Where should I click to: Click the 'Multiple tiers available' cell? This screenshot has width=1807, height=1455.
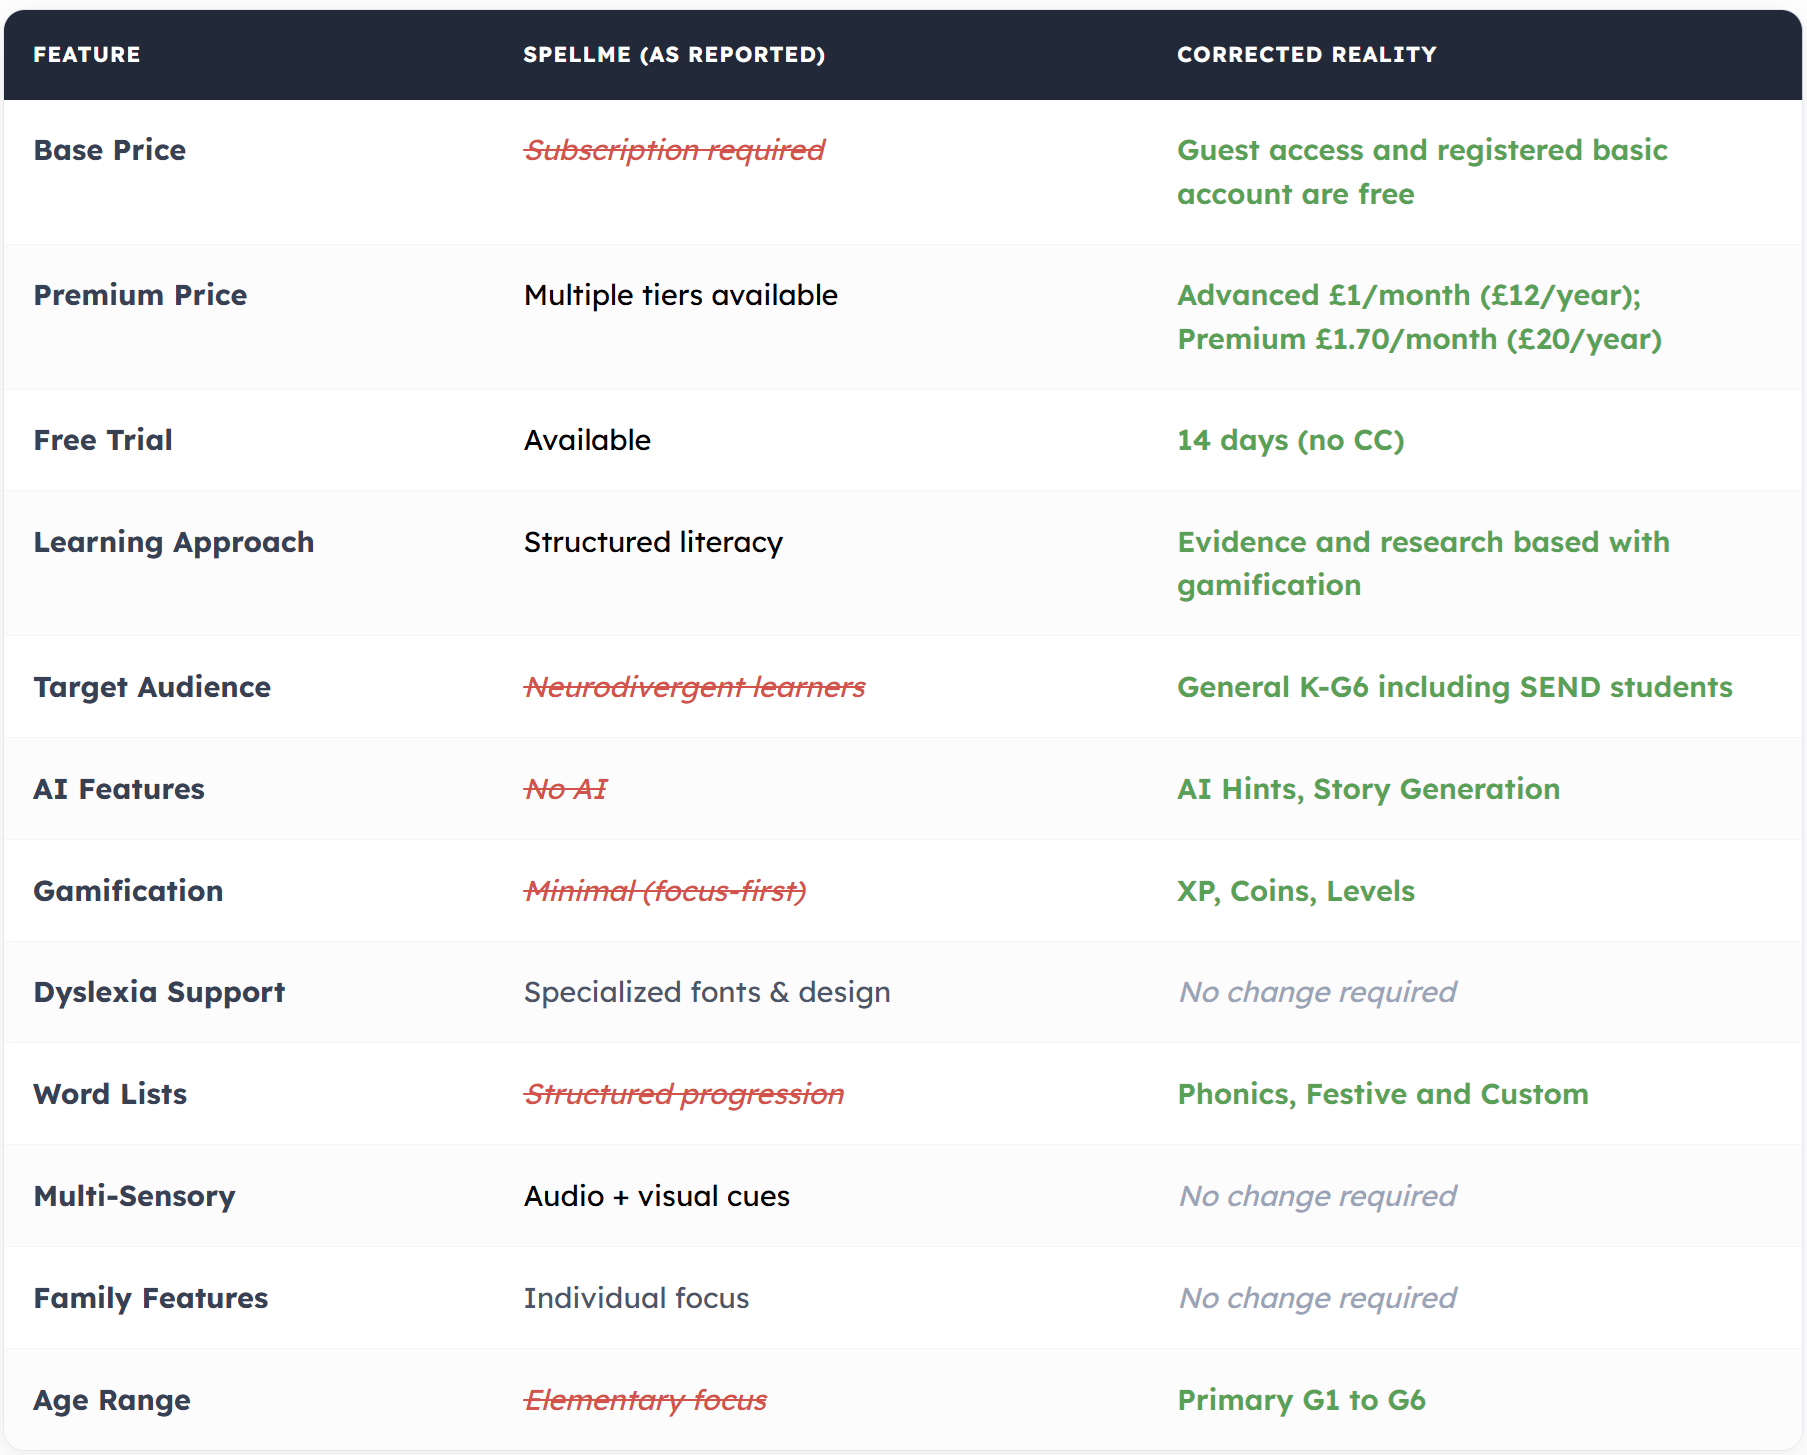(680, 295)
